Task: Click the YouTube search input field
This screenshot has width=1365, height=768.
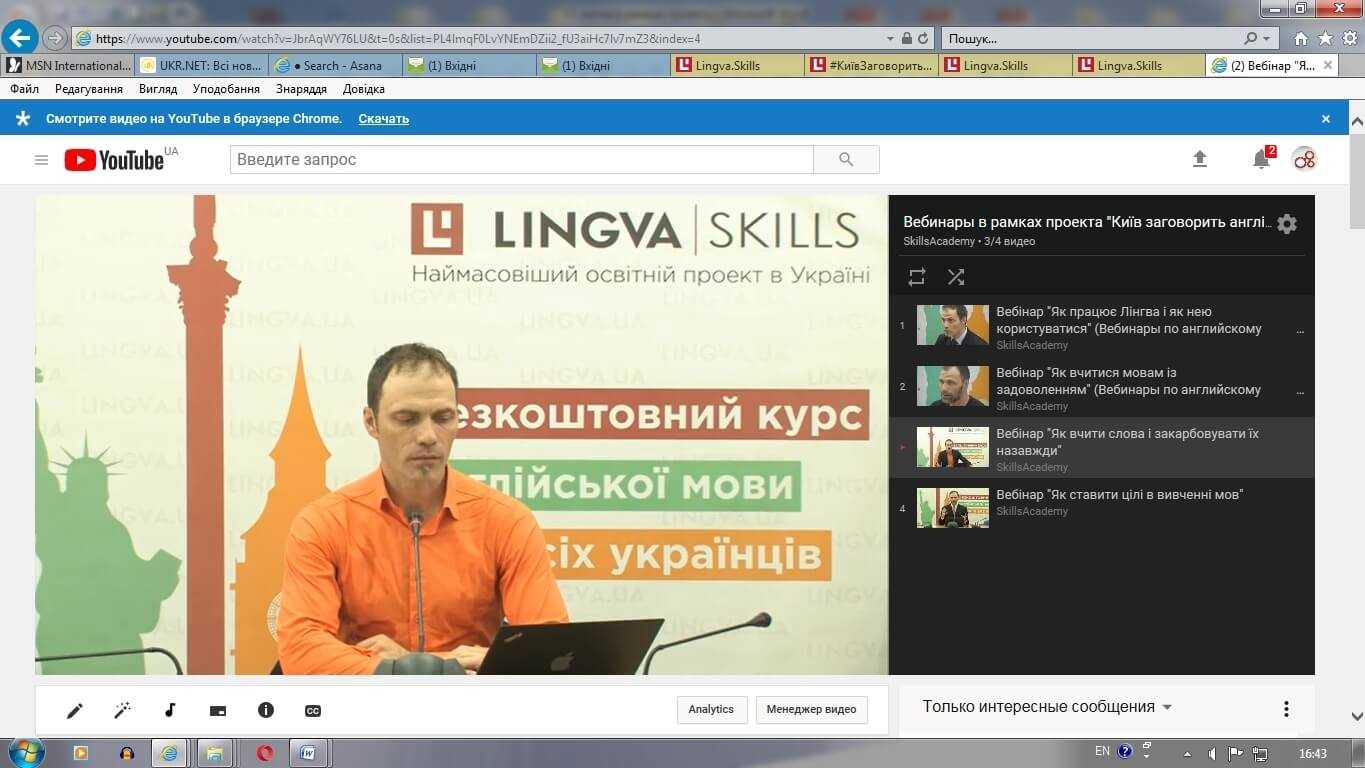Action: pyautogui.click(x=521, y=160)
